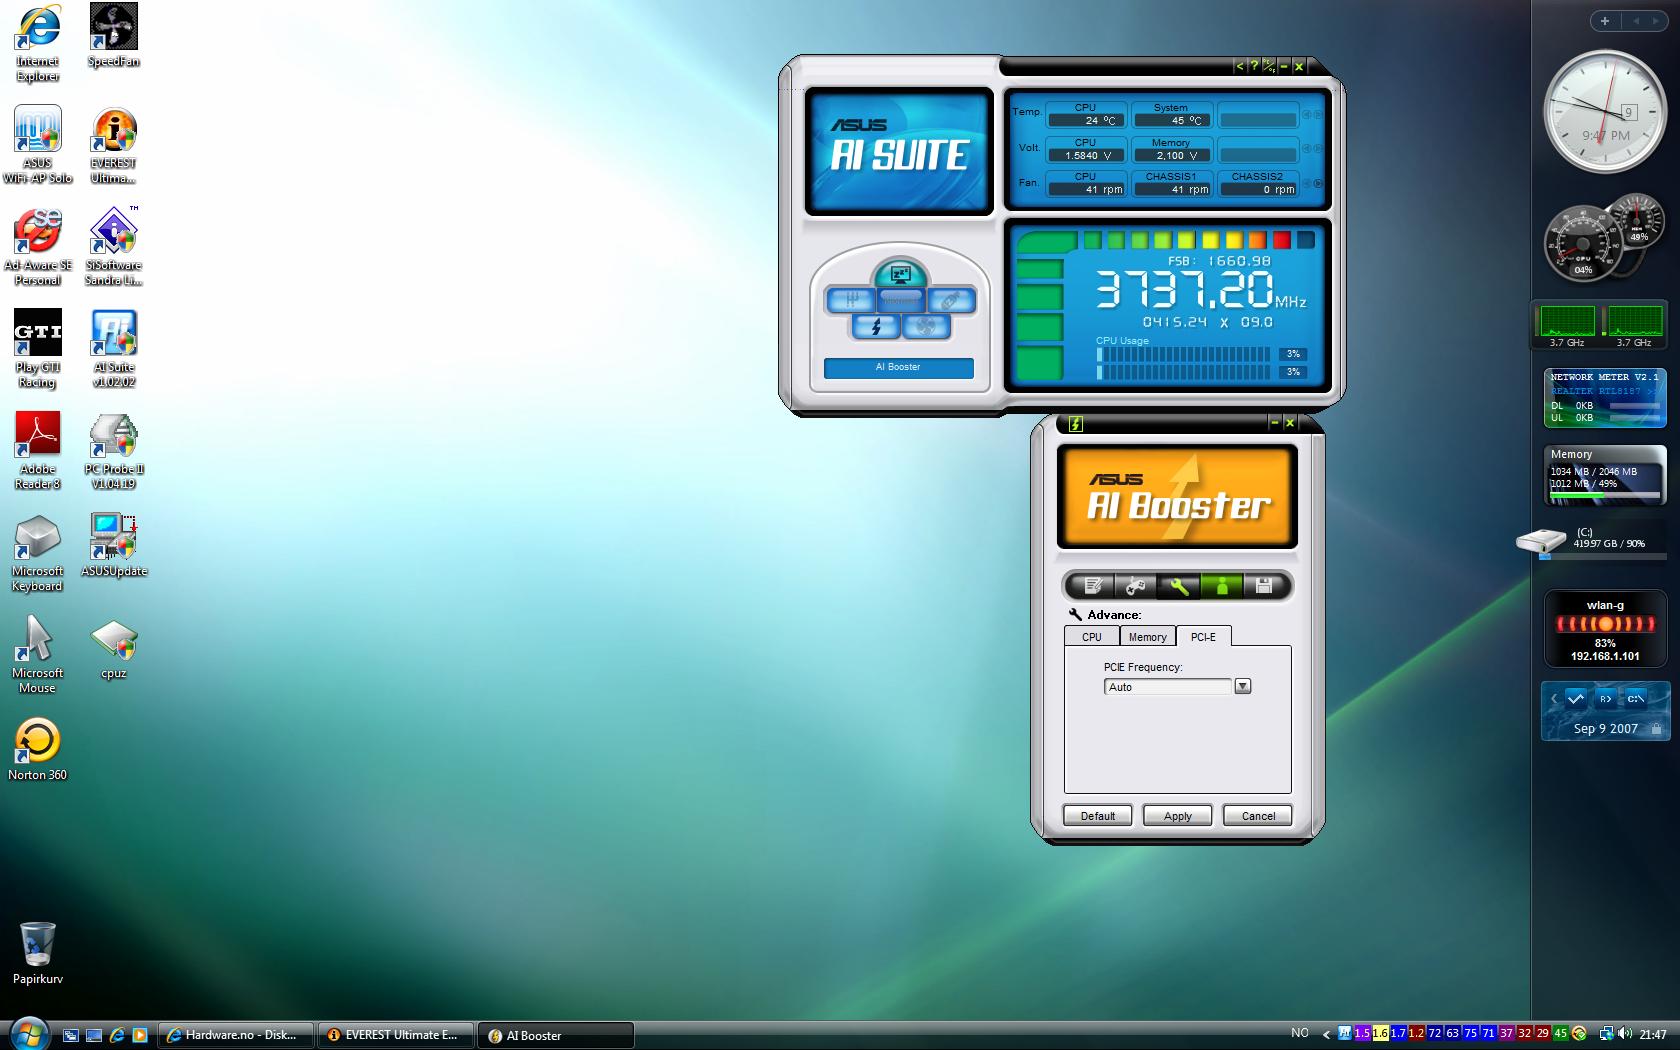Click the CPU meter gauge gadget

[x=1602, y=236]
